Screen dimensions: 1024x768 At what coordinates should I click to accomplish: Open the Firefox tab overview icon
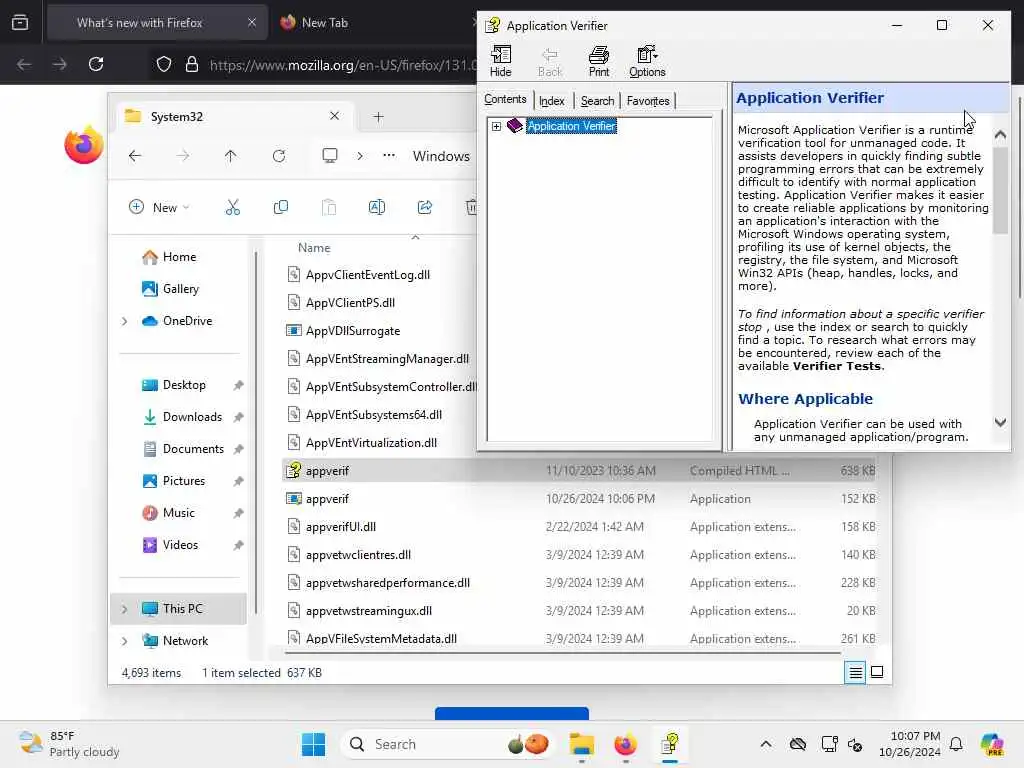click(x=20, y=23)
